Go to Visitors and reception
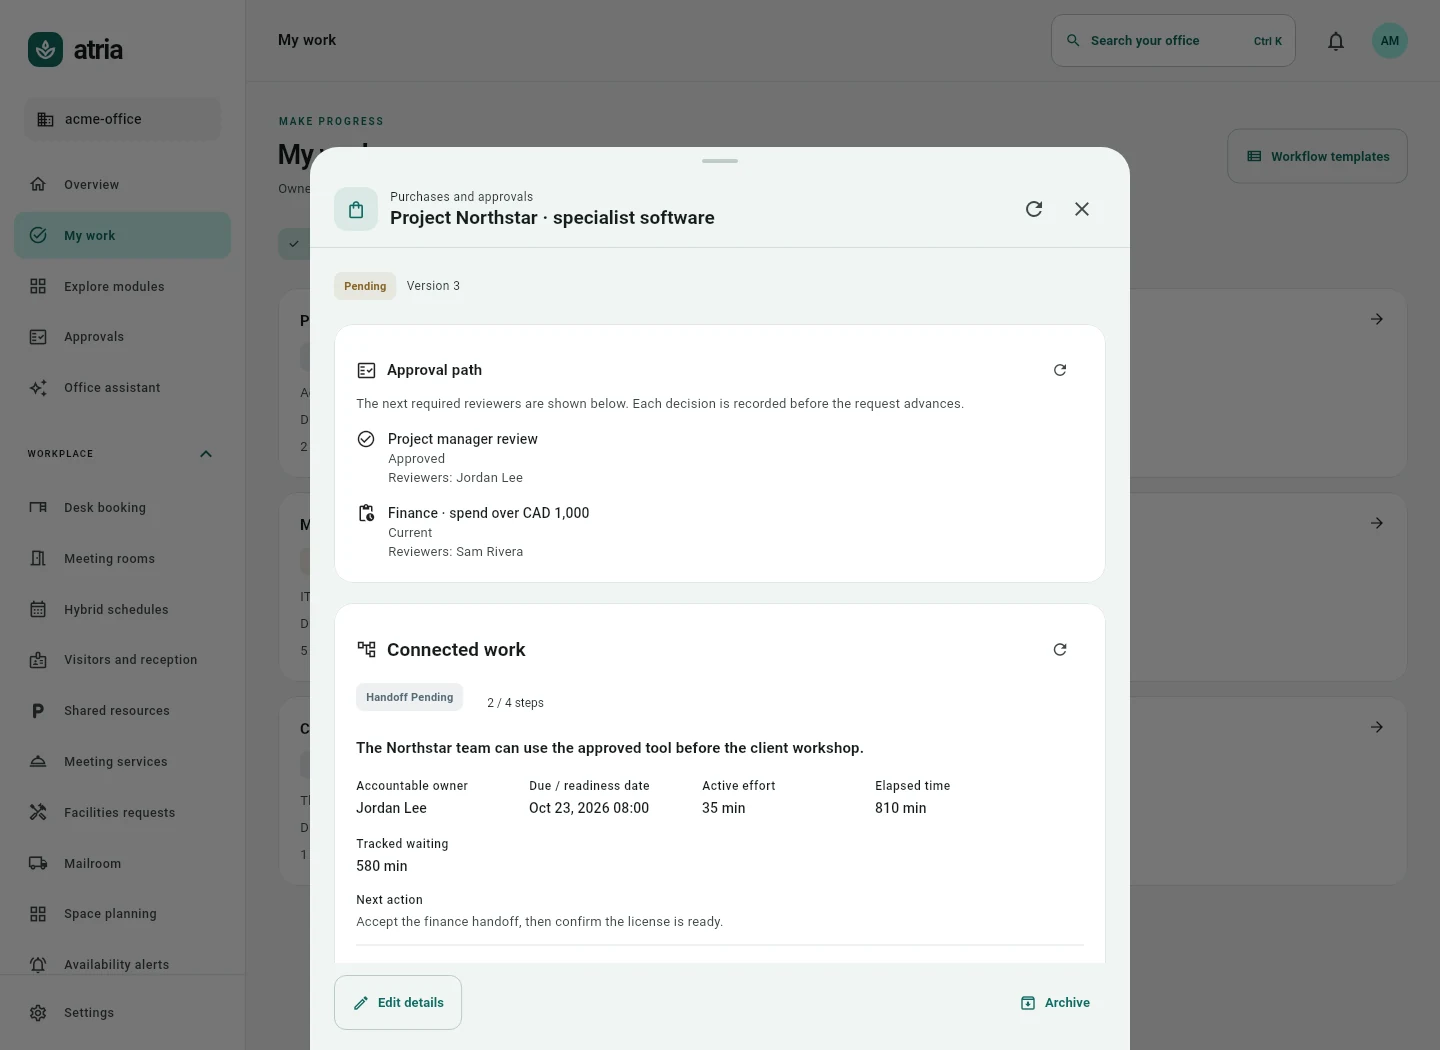 (x=122, y=660)
